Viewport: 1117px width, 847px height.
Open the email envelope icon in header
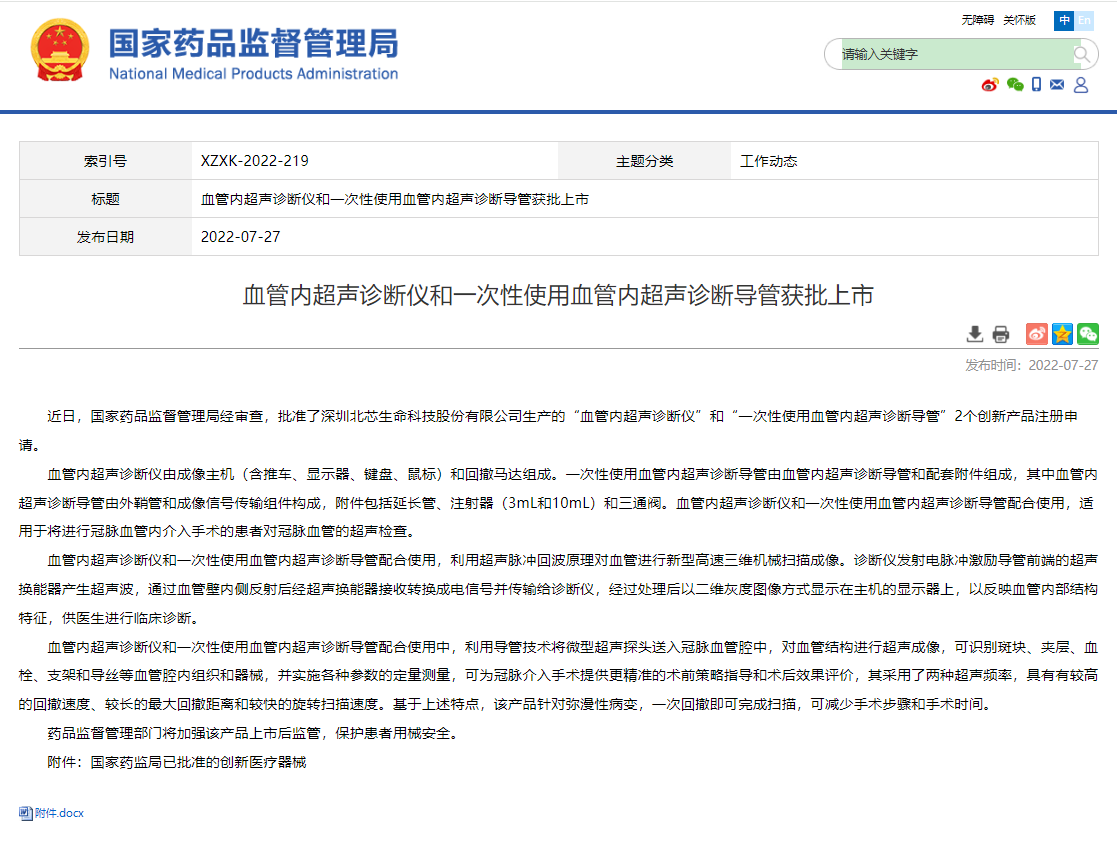coord(1057,85)
